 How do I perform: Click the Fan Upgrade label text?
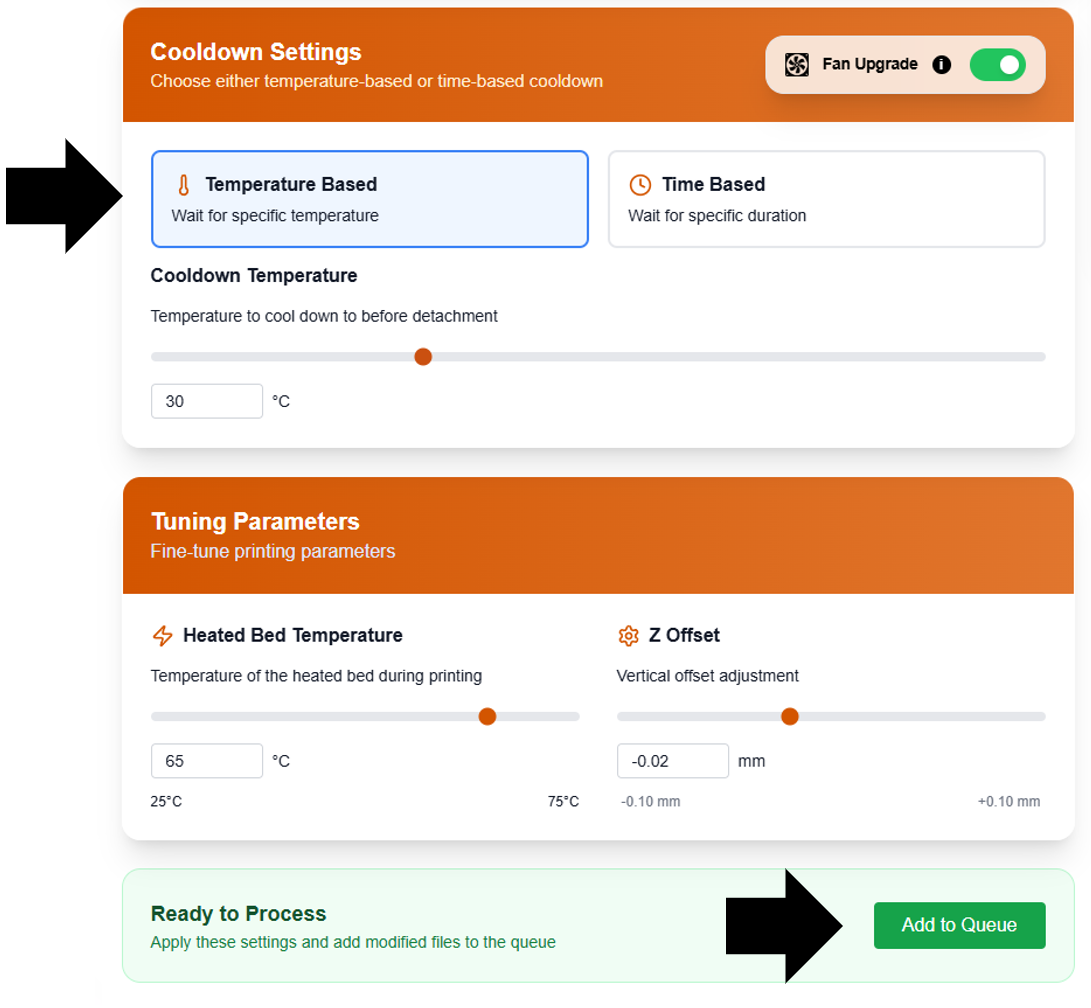click(869, 64)
